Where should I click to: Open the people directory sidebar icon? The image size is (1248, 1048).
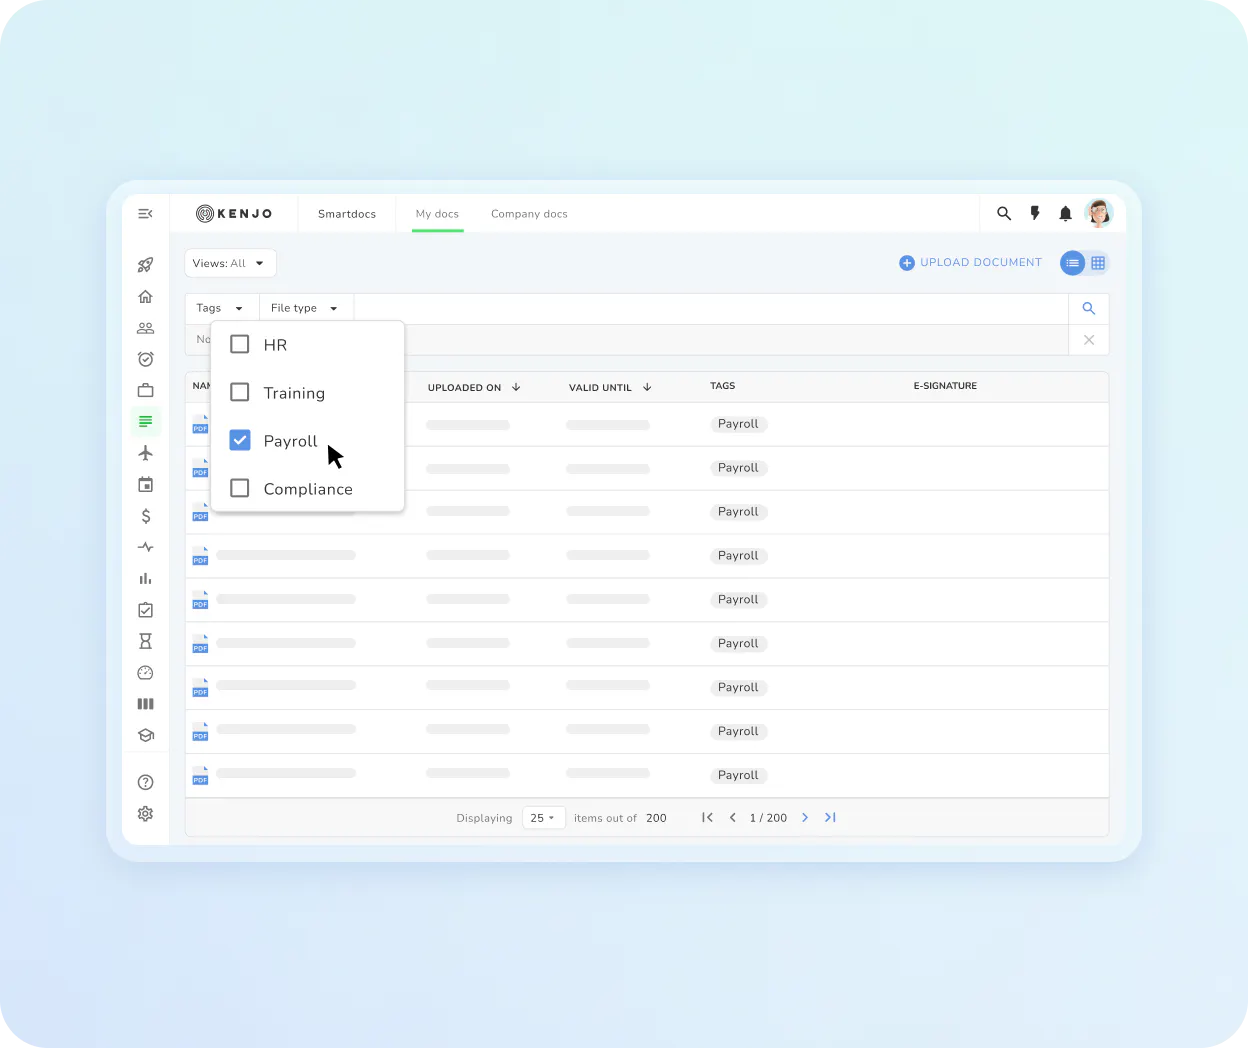coord(145,328)
